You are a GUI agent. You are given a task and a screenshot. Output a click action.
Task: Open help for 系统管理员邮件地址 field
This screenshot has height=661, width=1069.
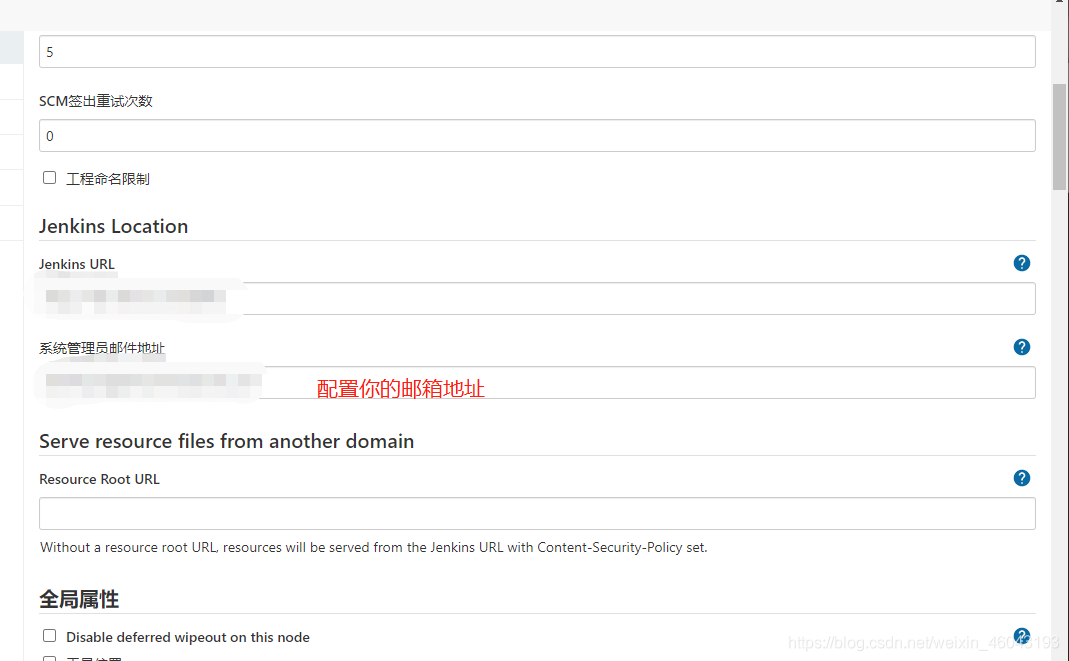click(1021, 347)
